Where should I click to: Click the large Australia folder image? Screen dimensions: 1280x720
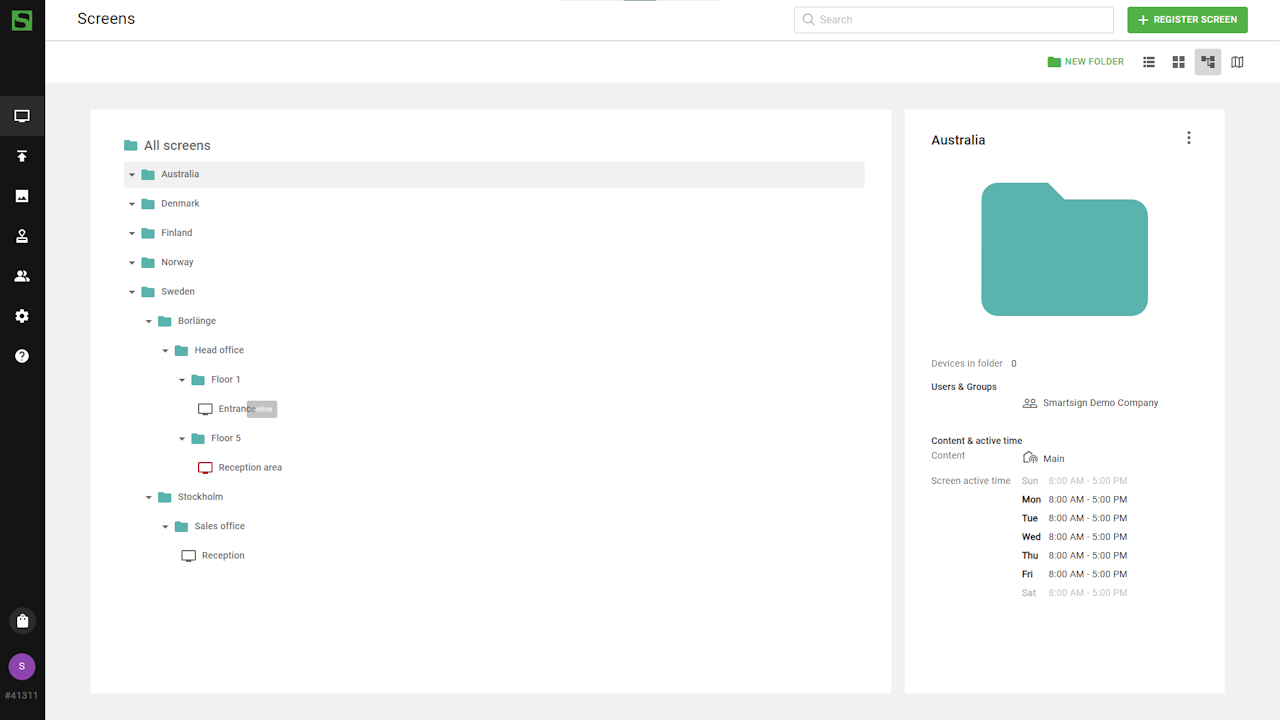click(x=1064, y=249)
